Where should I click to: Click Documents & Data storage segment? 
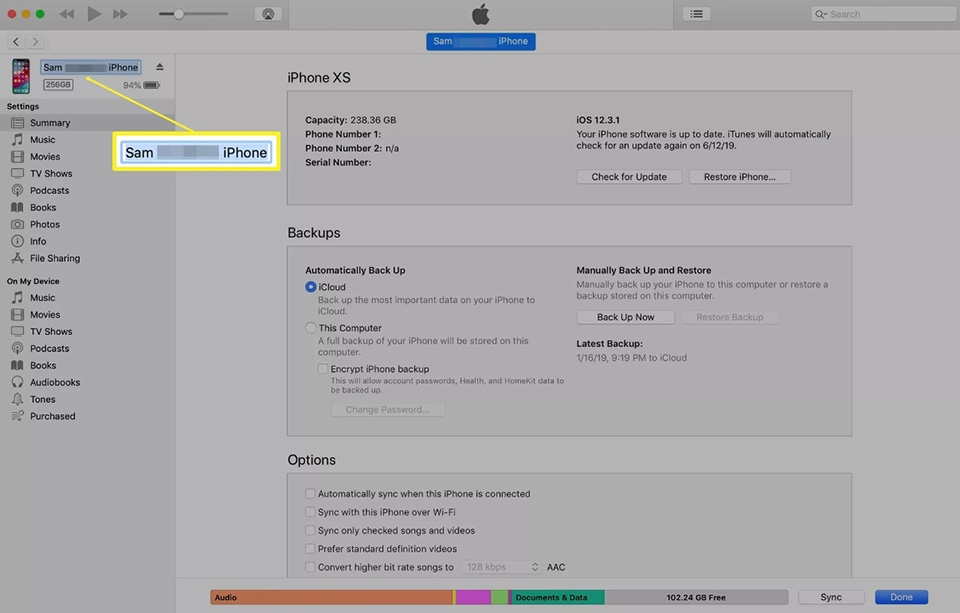click(558, 597)
